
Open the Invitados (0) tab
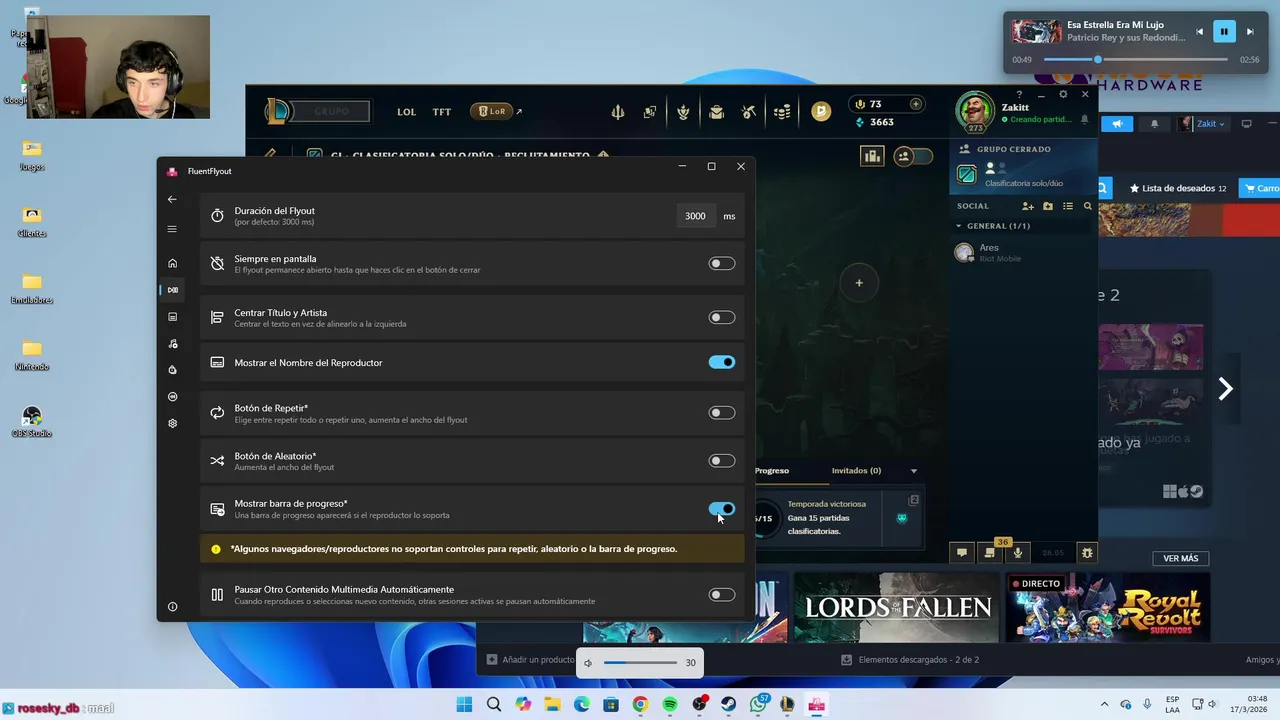click(856, 471)
